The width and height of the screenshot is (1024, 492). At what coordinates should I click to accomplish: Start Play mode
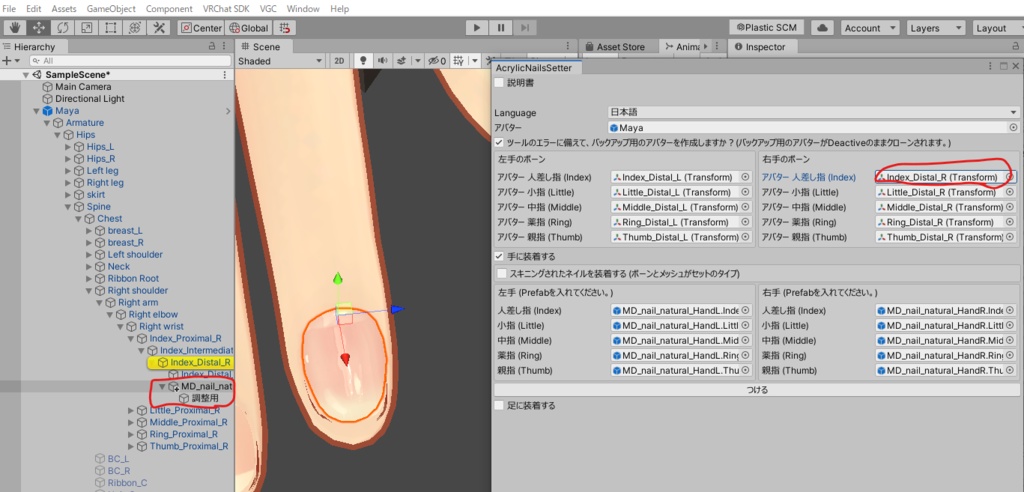point(477,28)
